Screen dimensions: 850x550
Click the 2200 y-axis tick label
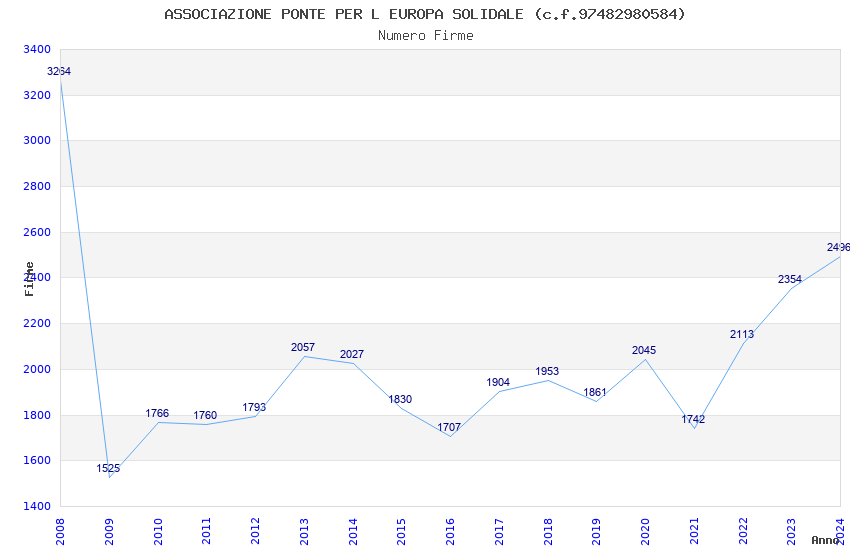pyautogui.click(x=37, y=323)
